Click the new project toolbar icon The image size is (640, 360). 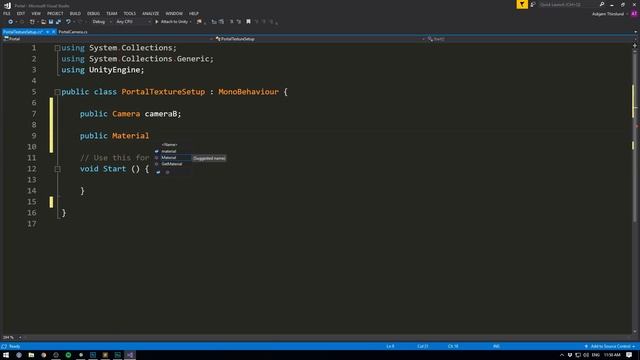point(32,22)
